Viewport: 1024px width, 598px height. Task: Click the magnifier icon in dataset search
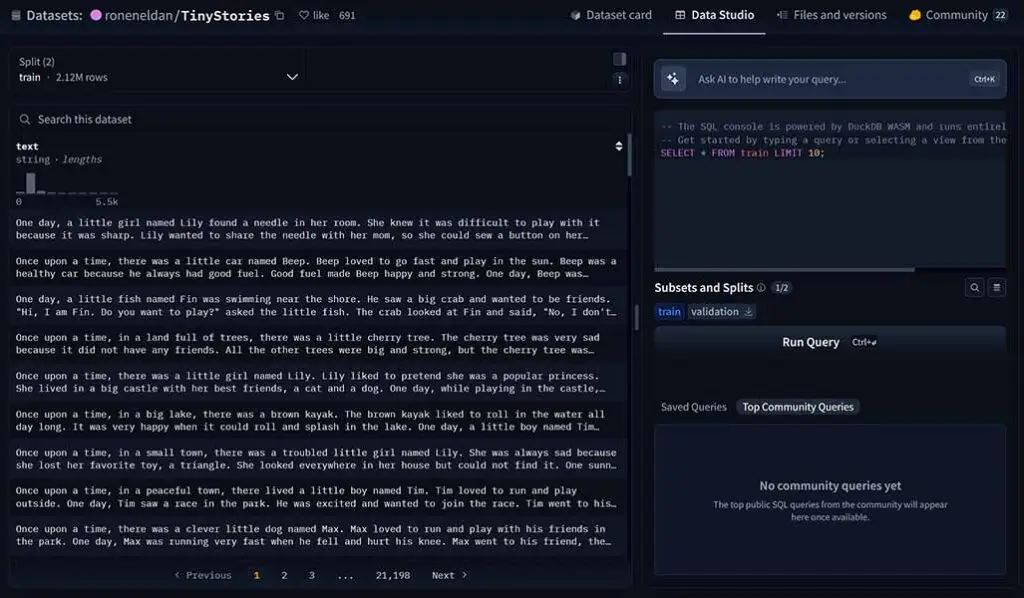(x=25, y=119)
